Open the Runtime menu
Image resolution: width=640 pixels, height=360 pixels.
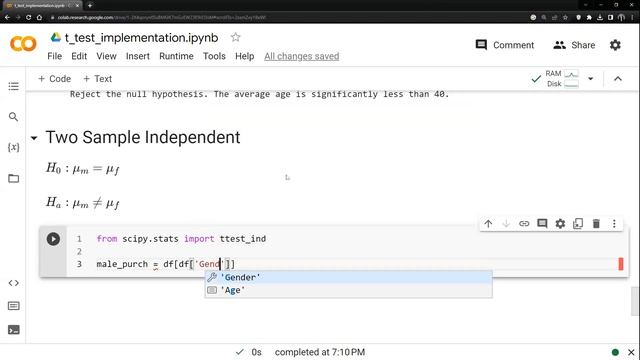(176, 56)
